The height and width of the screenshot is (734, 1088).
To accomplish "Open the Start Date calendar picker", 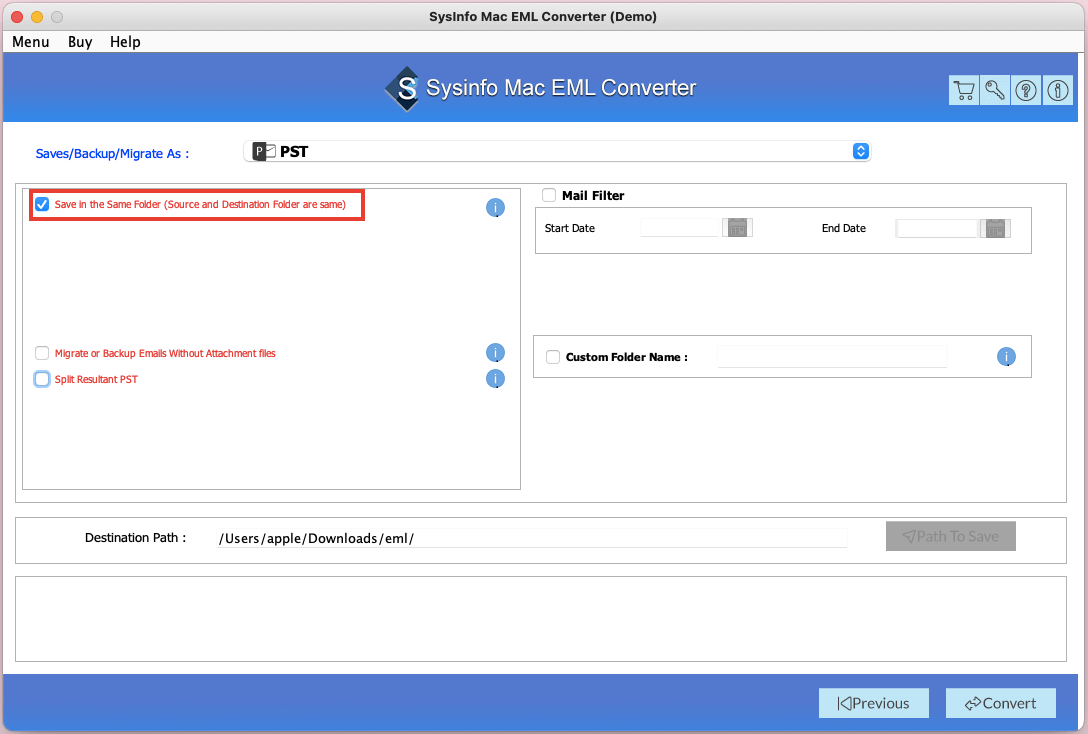I will pyautogui.click(x=738, y=228).
